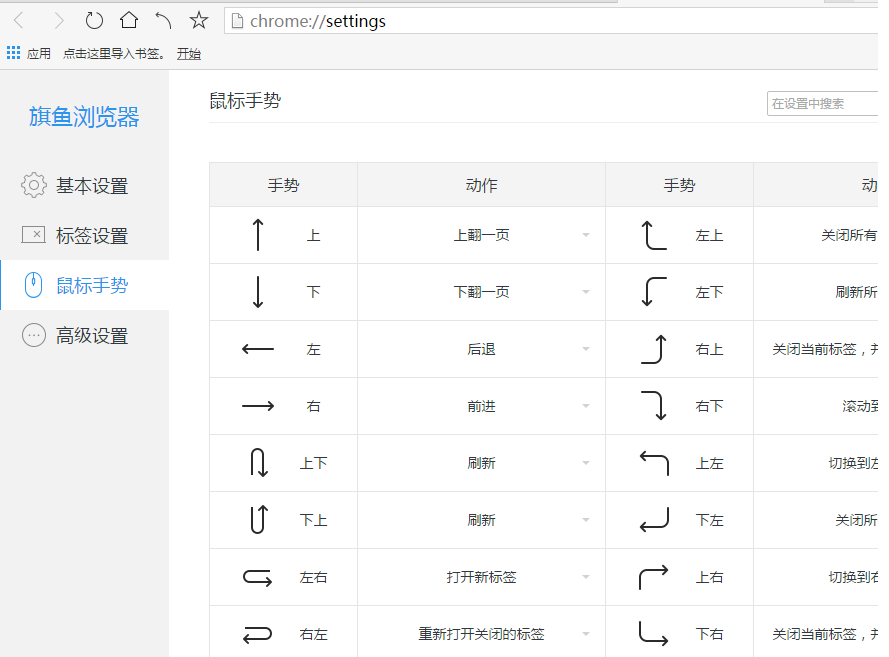Screen dimensions: 889x657
Task: Click the mouse icon next to 鼠标手势
Action: click(33, 285)
